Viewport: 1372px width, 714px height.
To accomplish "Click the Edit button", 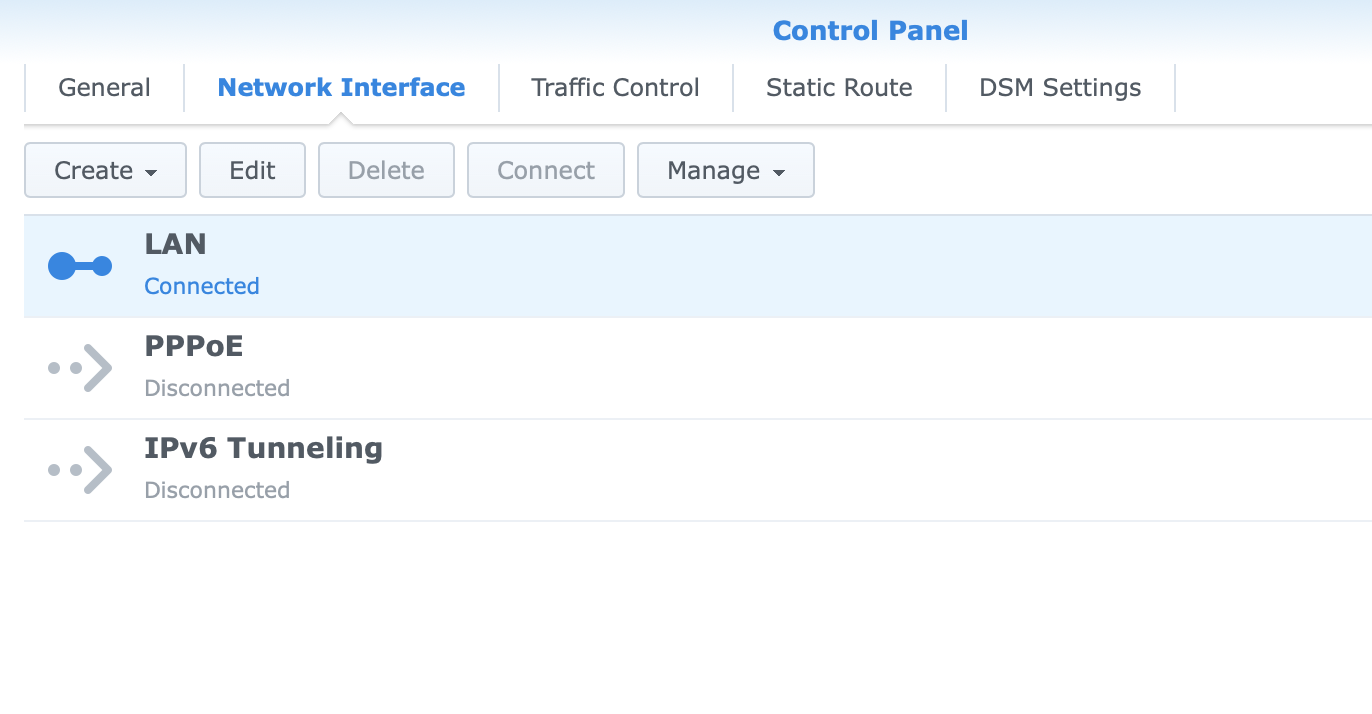I will [x=252, y=170].
